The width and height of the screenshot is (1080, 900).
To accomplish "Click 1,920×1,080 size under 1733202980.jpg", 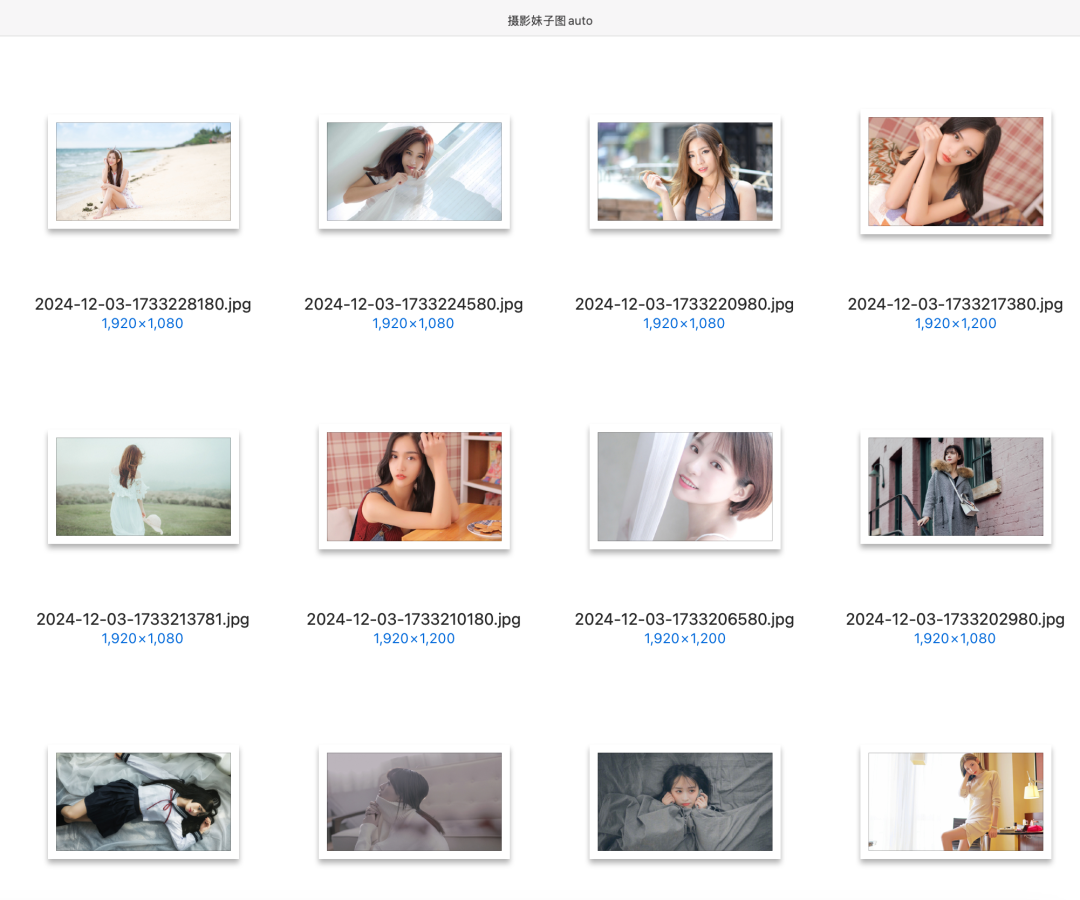I will click(955, 638).
